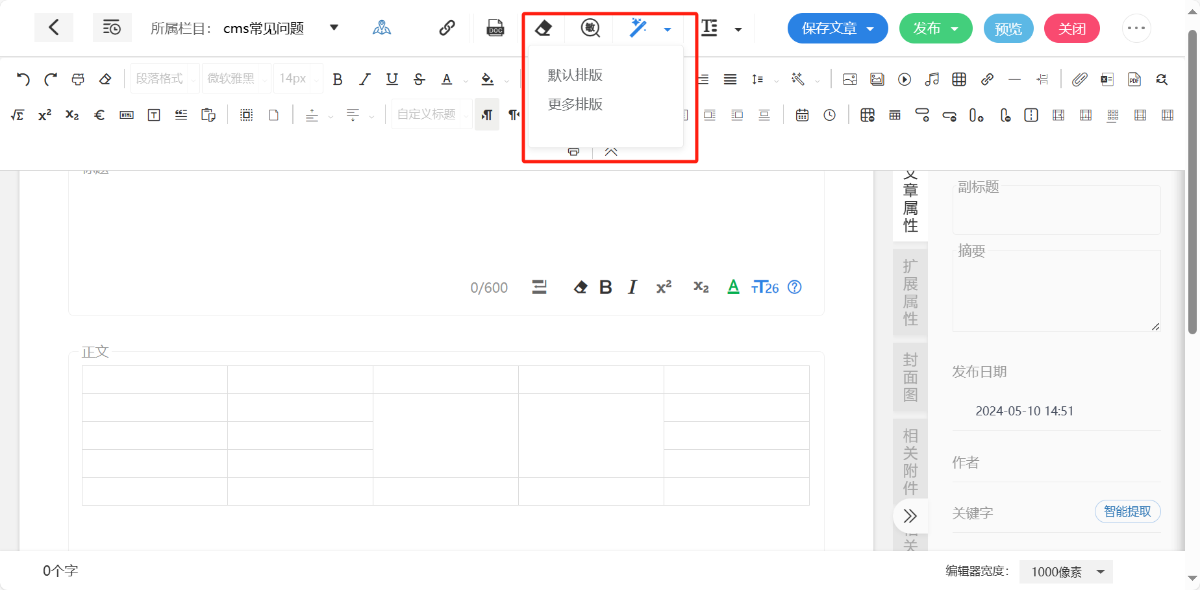Expand the 保存文章 button dropdown arrow

tap(870, 29)
